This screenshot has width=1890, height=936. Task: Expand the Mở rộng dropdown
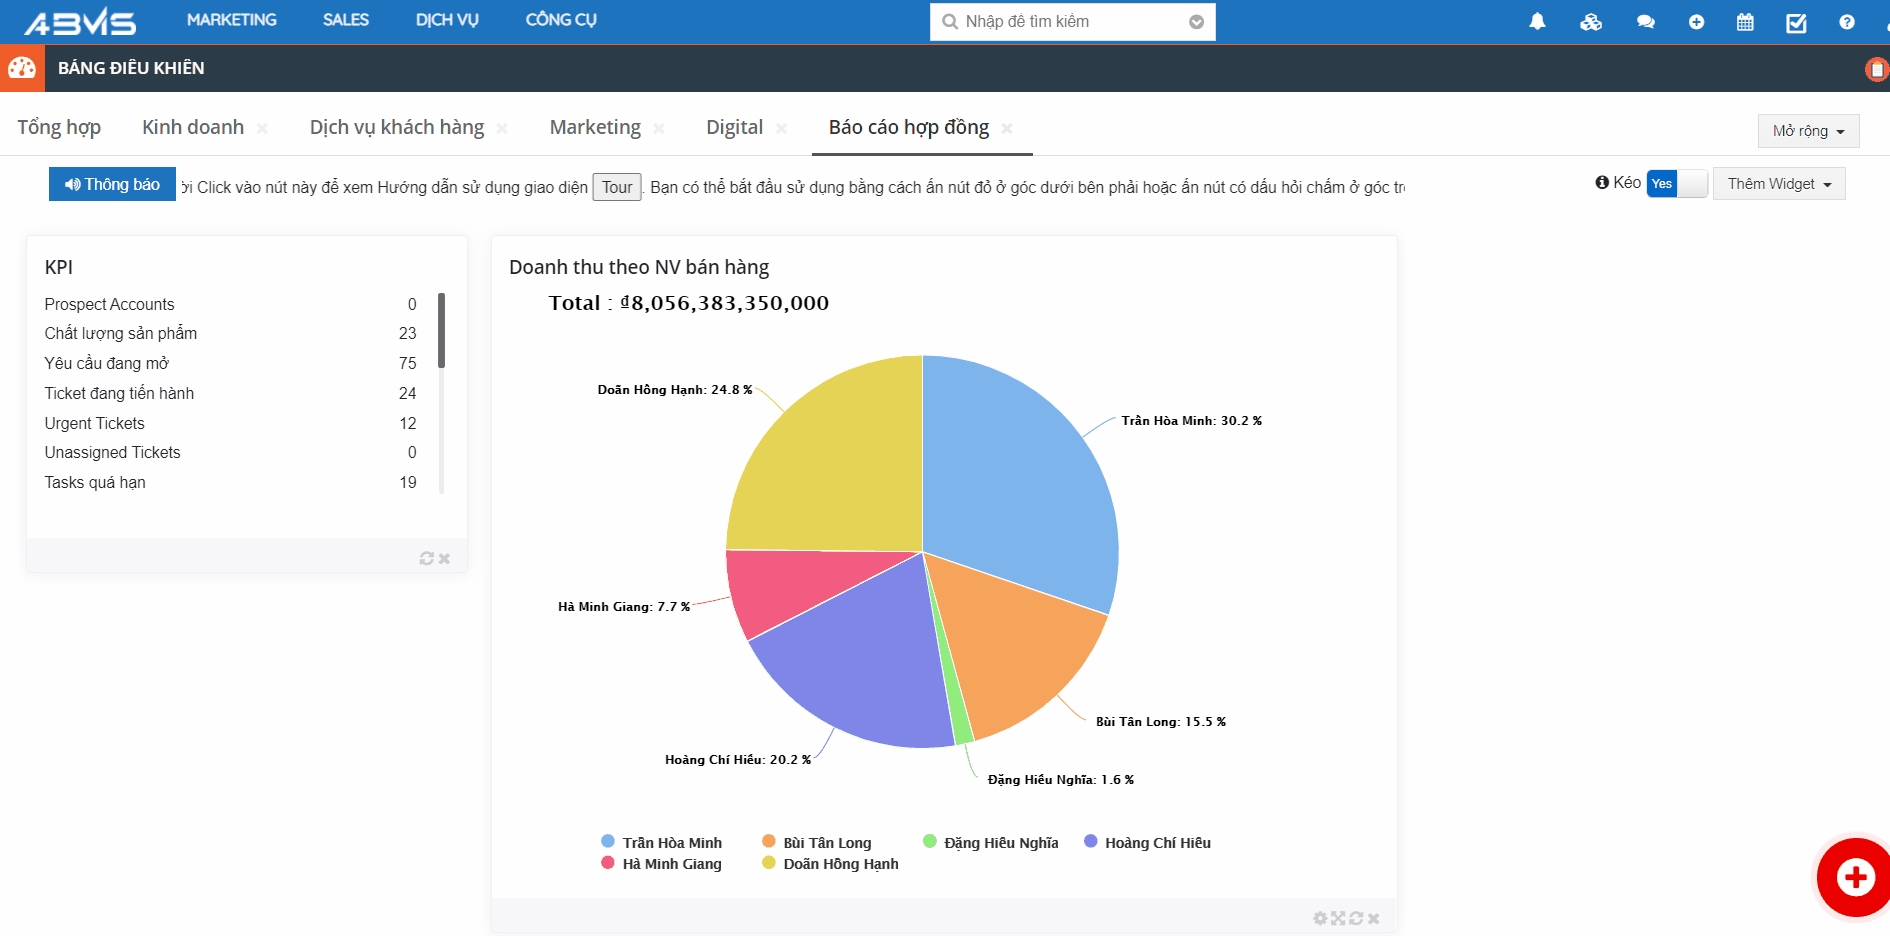click(1808, 131)
